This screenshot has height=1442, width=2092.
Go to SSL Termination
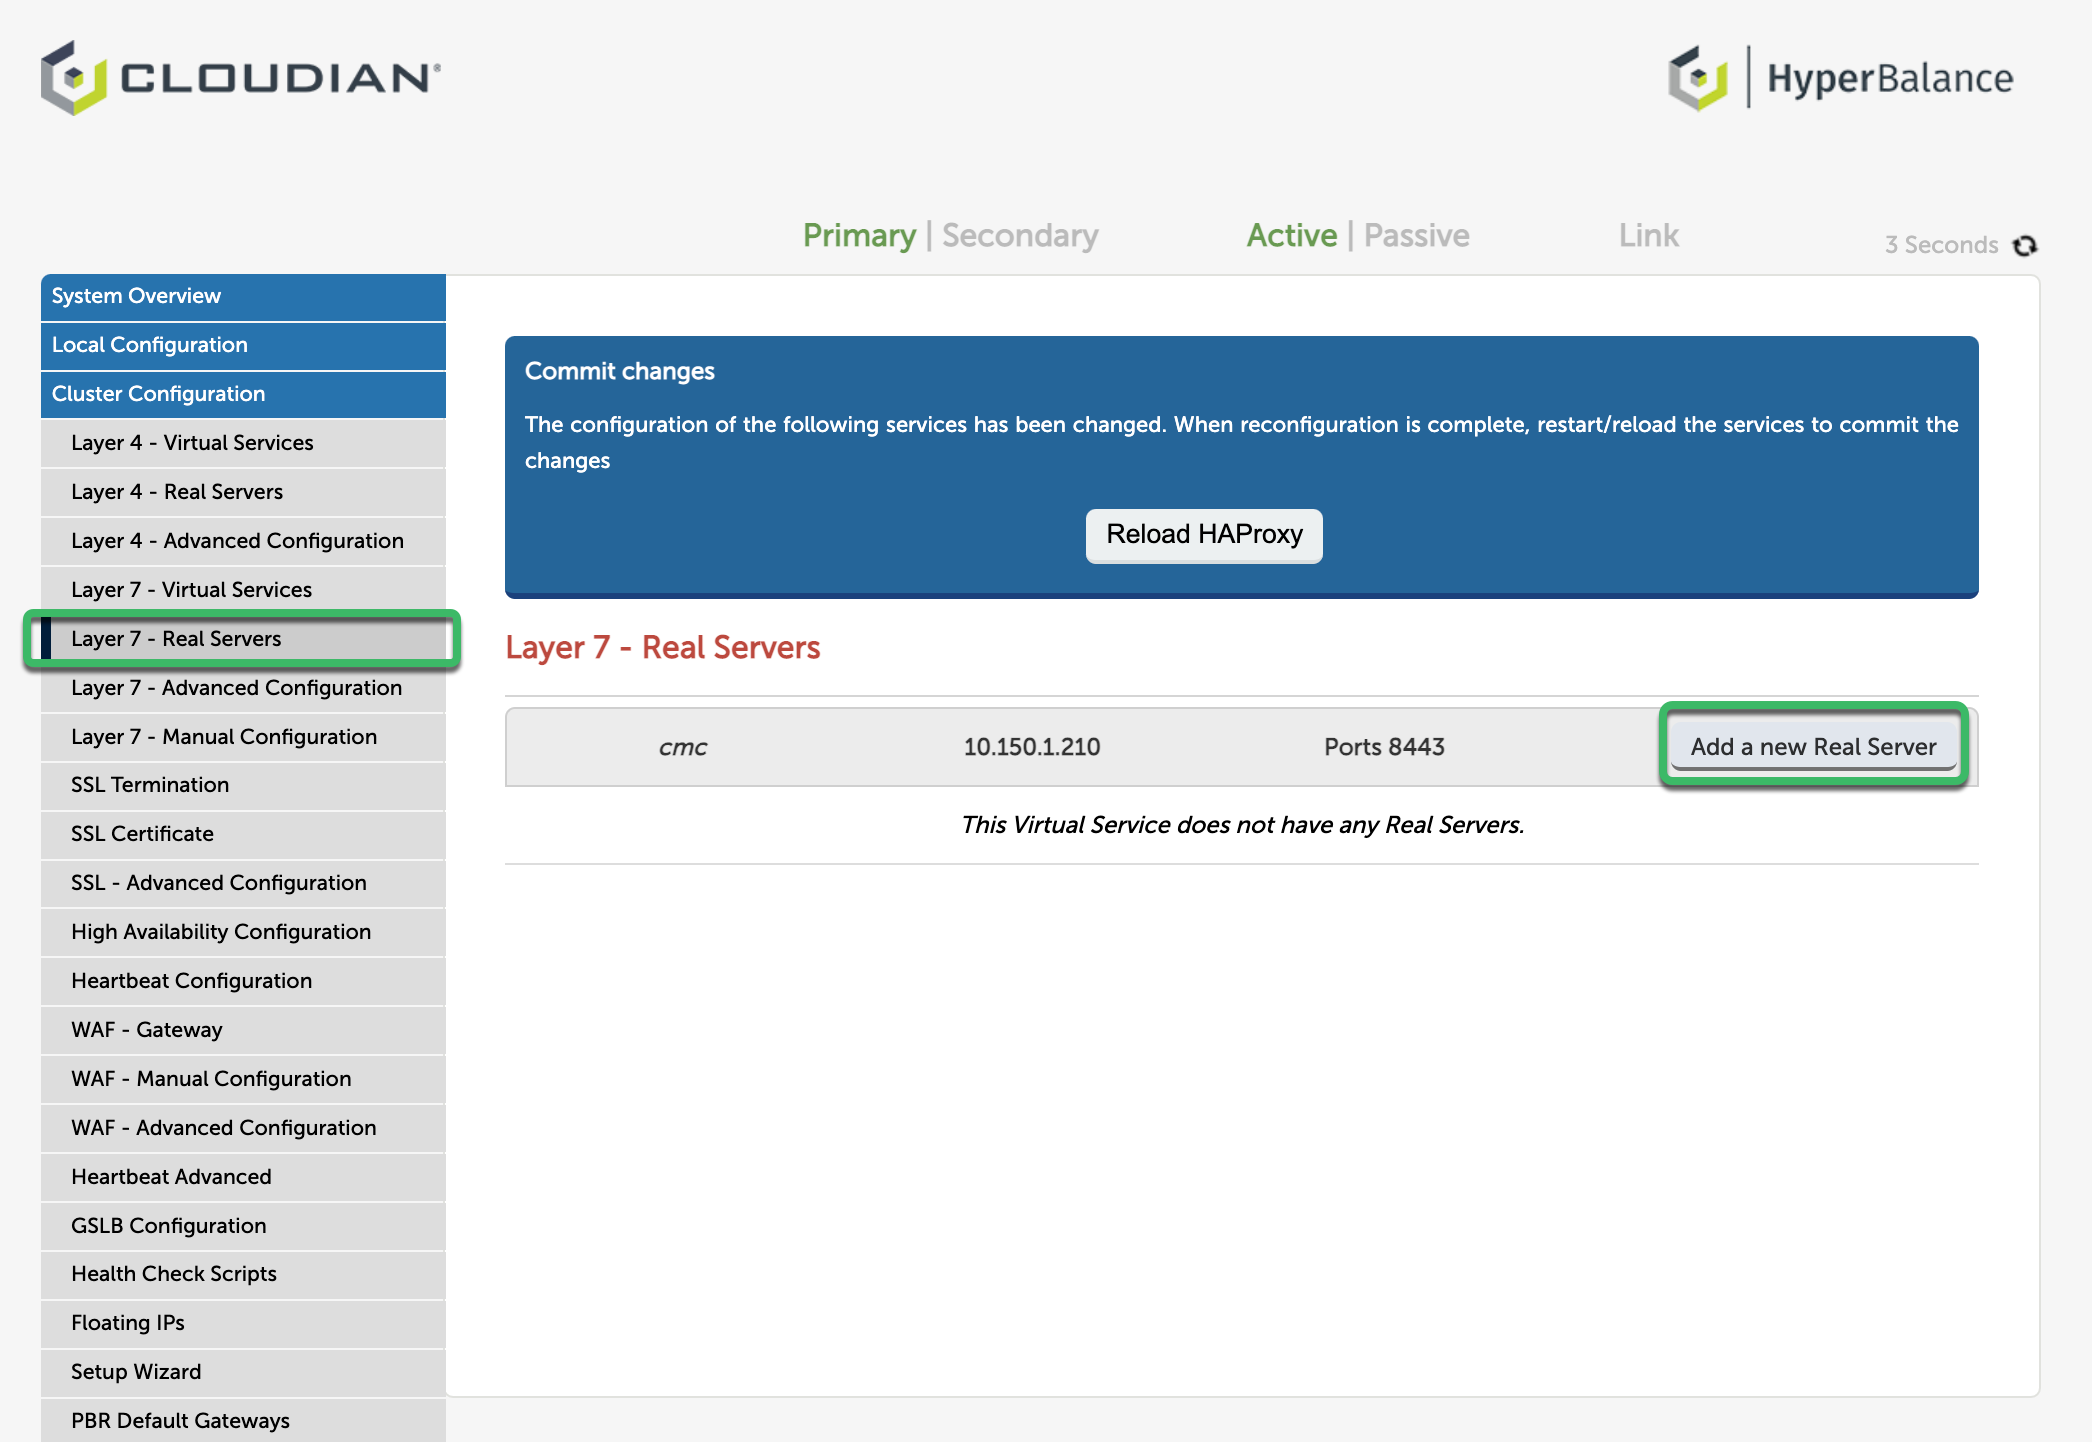click(x=243, y=785)
